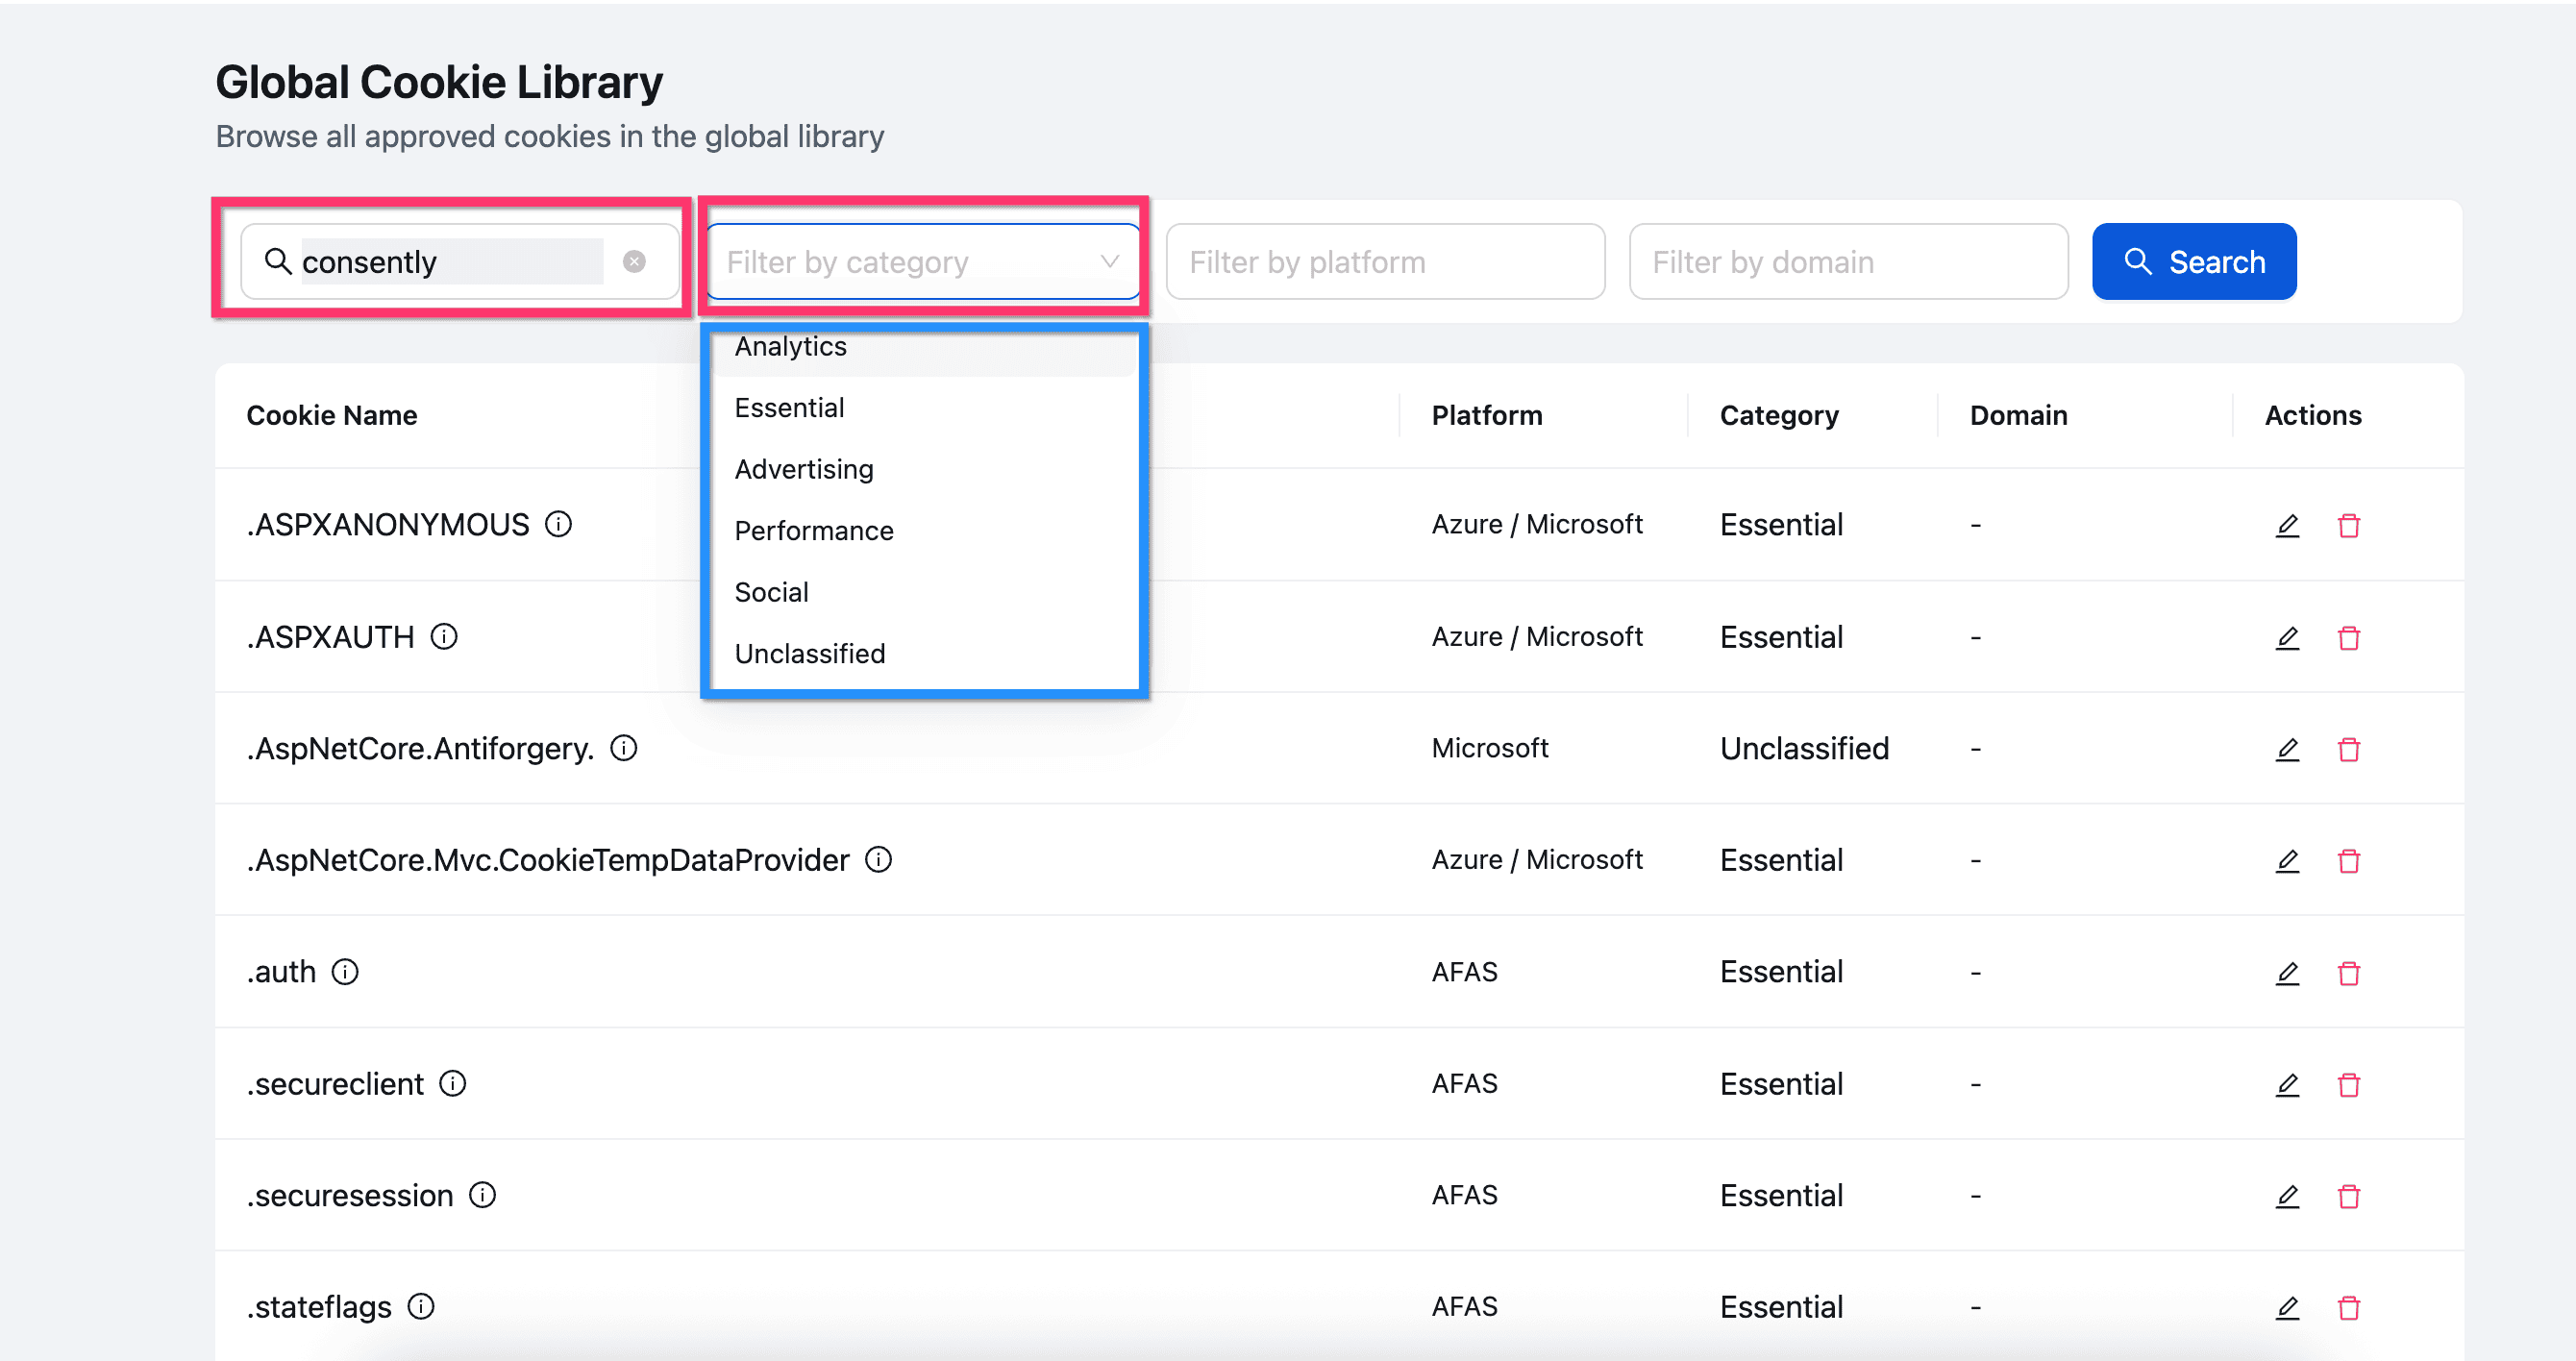Viewport: 2576px width, 1361px height.
Task: Open info icon next to .AspNetCore.Antiforgery.
Action: 624,748
